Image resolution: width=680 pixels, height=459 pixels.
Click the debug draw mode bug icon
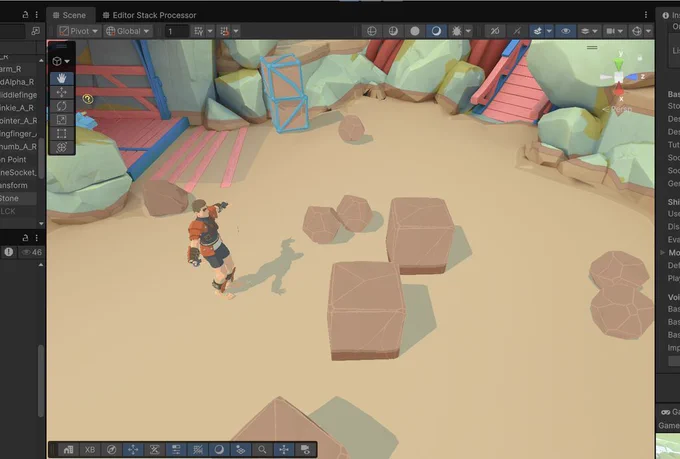456,31
